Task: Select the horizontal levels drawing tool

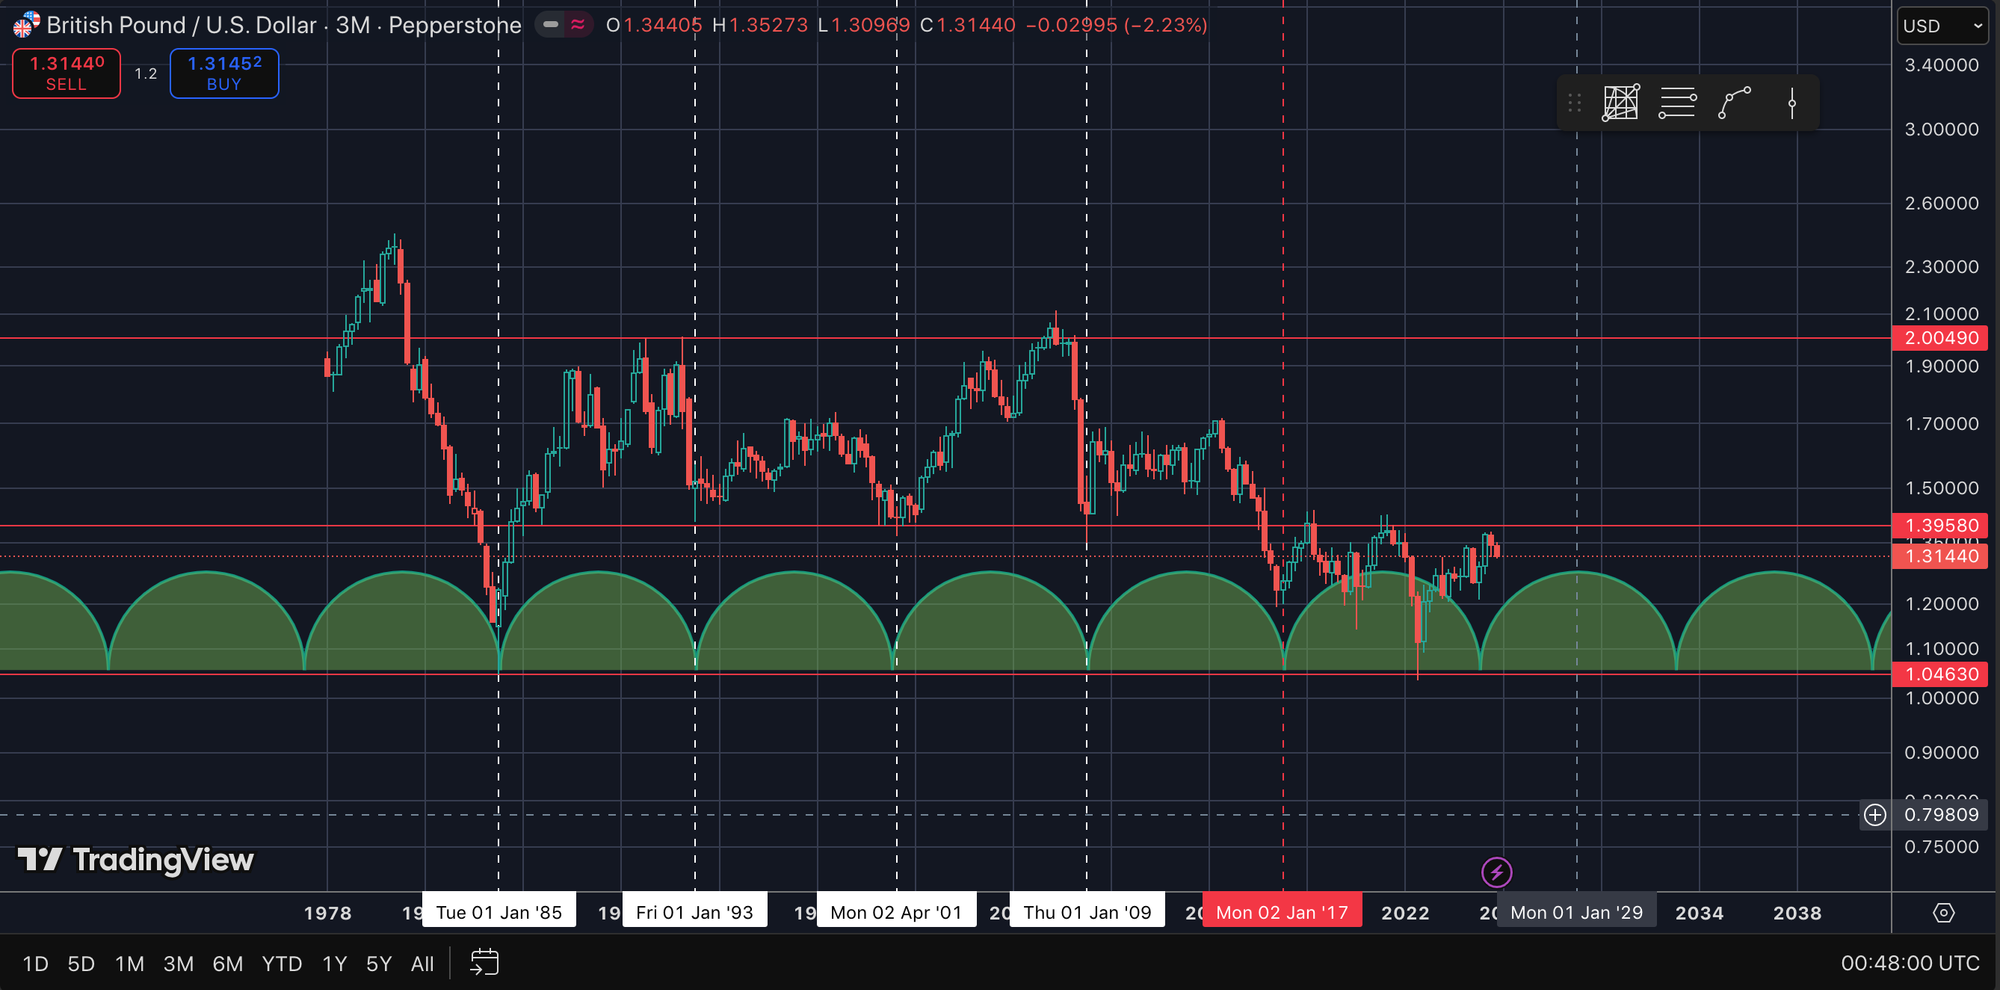Action: (1677, 103)
